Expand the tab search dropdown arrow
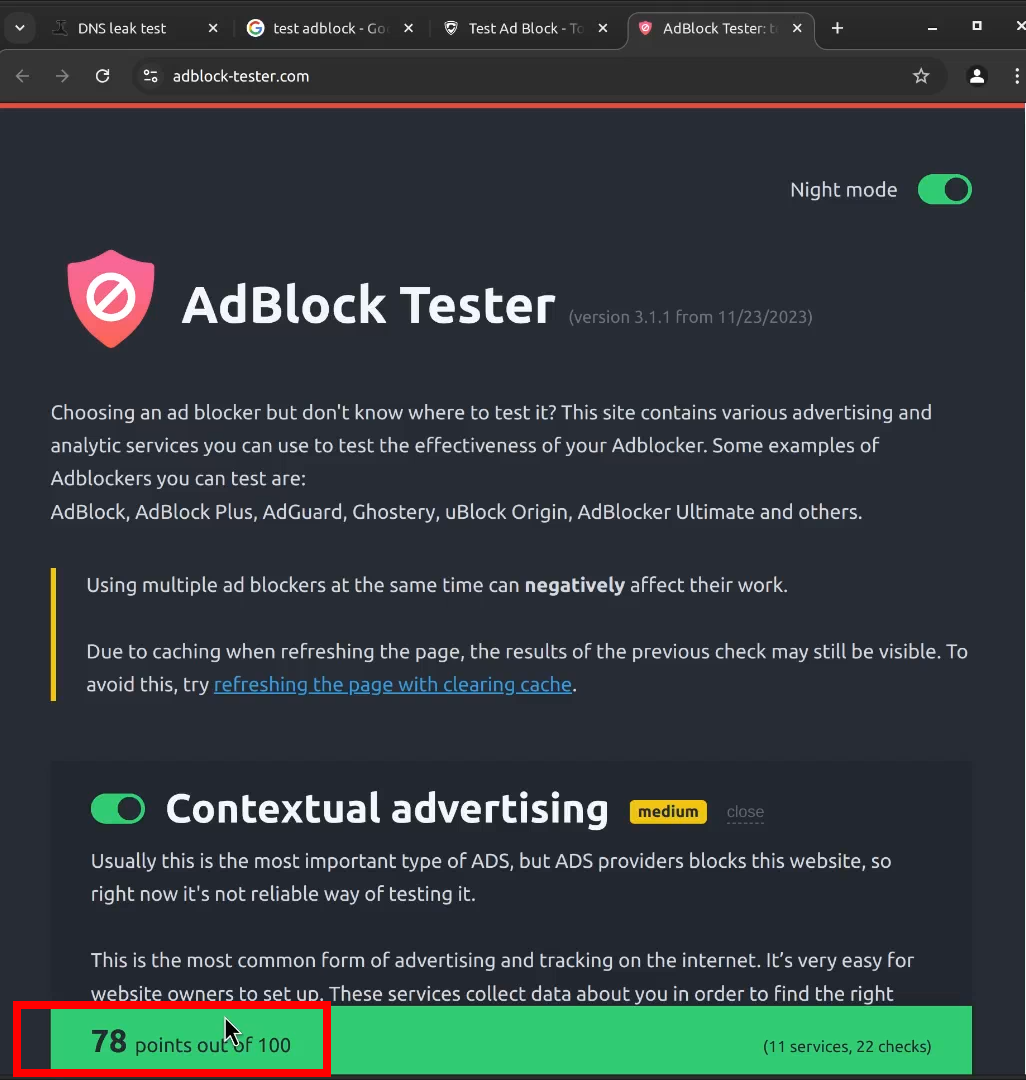This screenshot has height=1080, width=1026. pyautogui.click(x=20, y=28)
